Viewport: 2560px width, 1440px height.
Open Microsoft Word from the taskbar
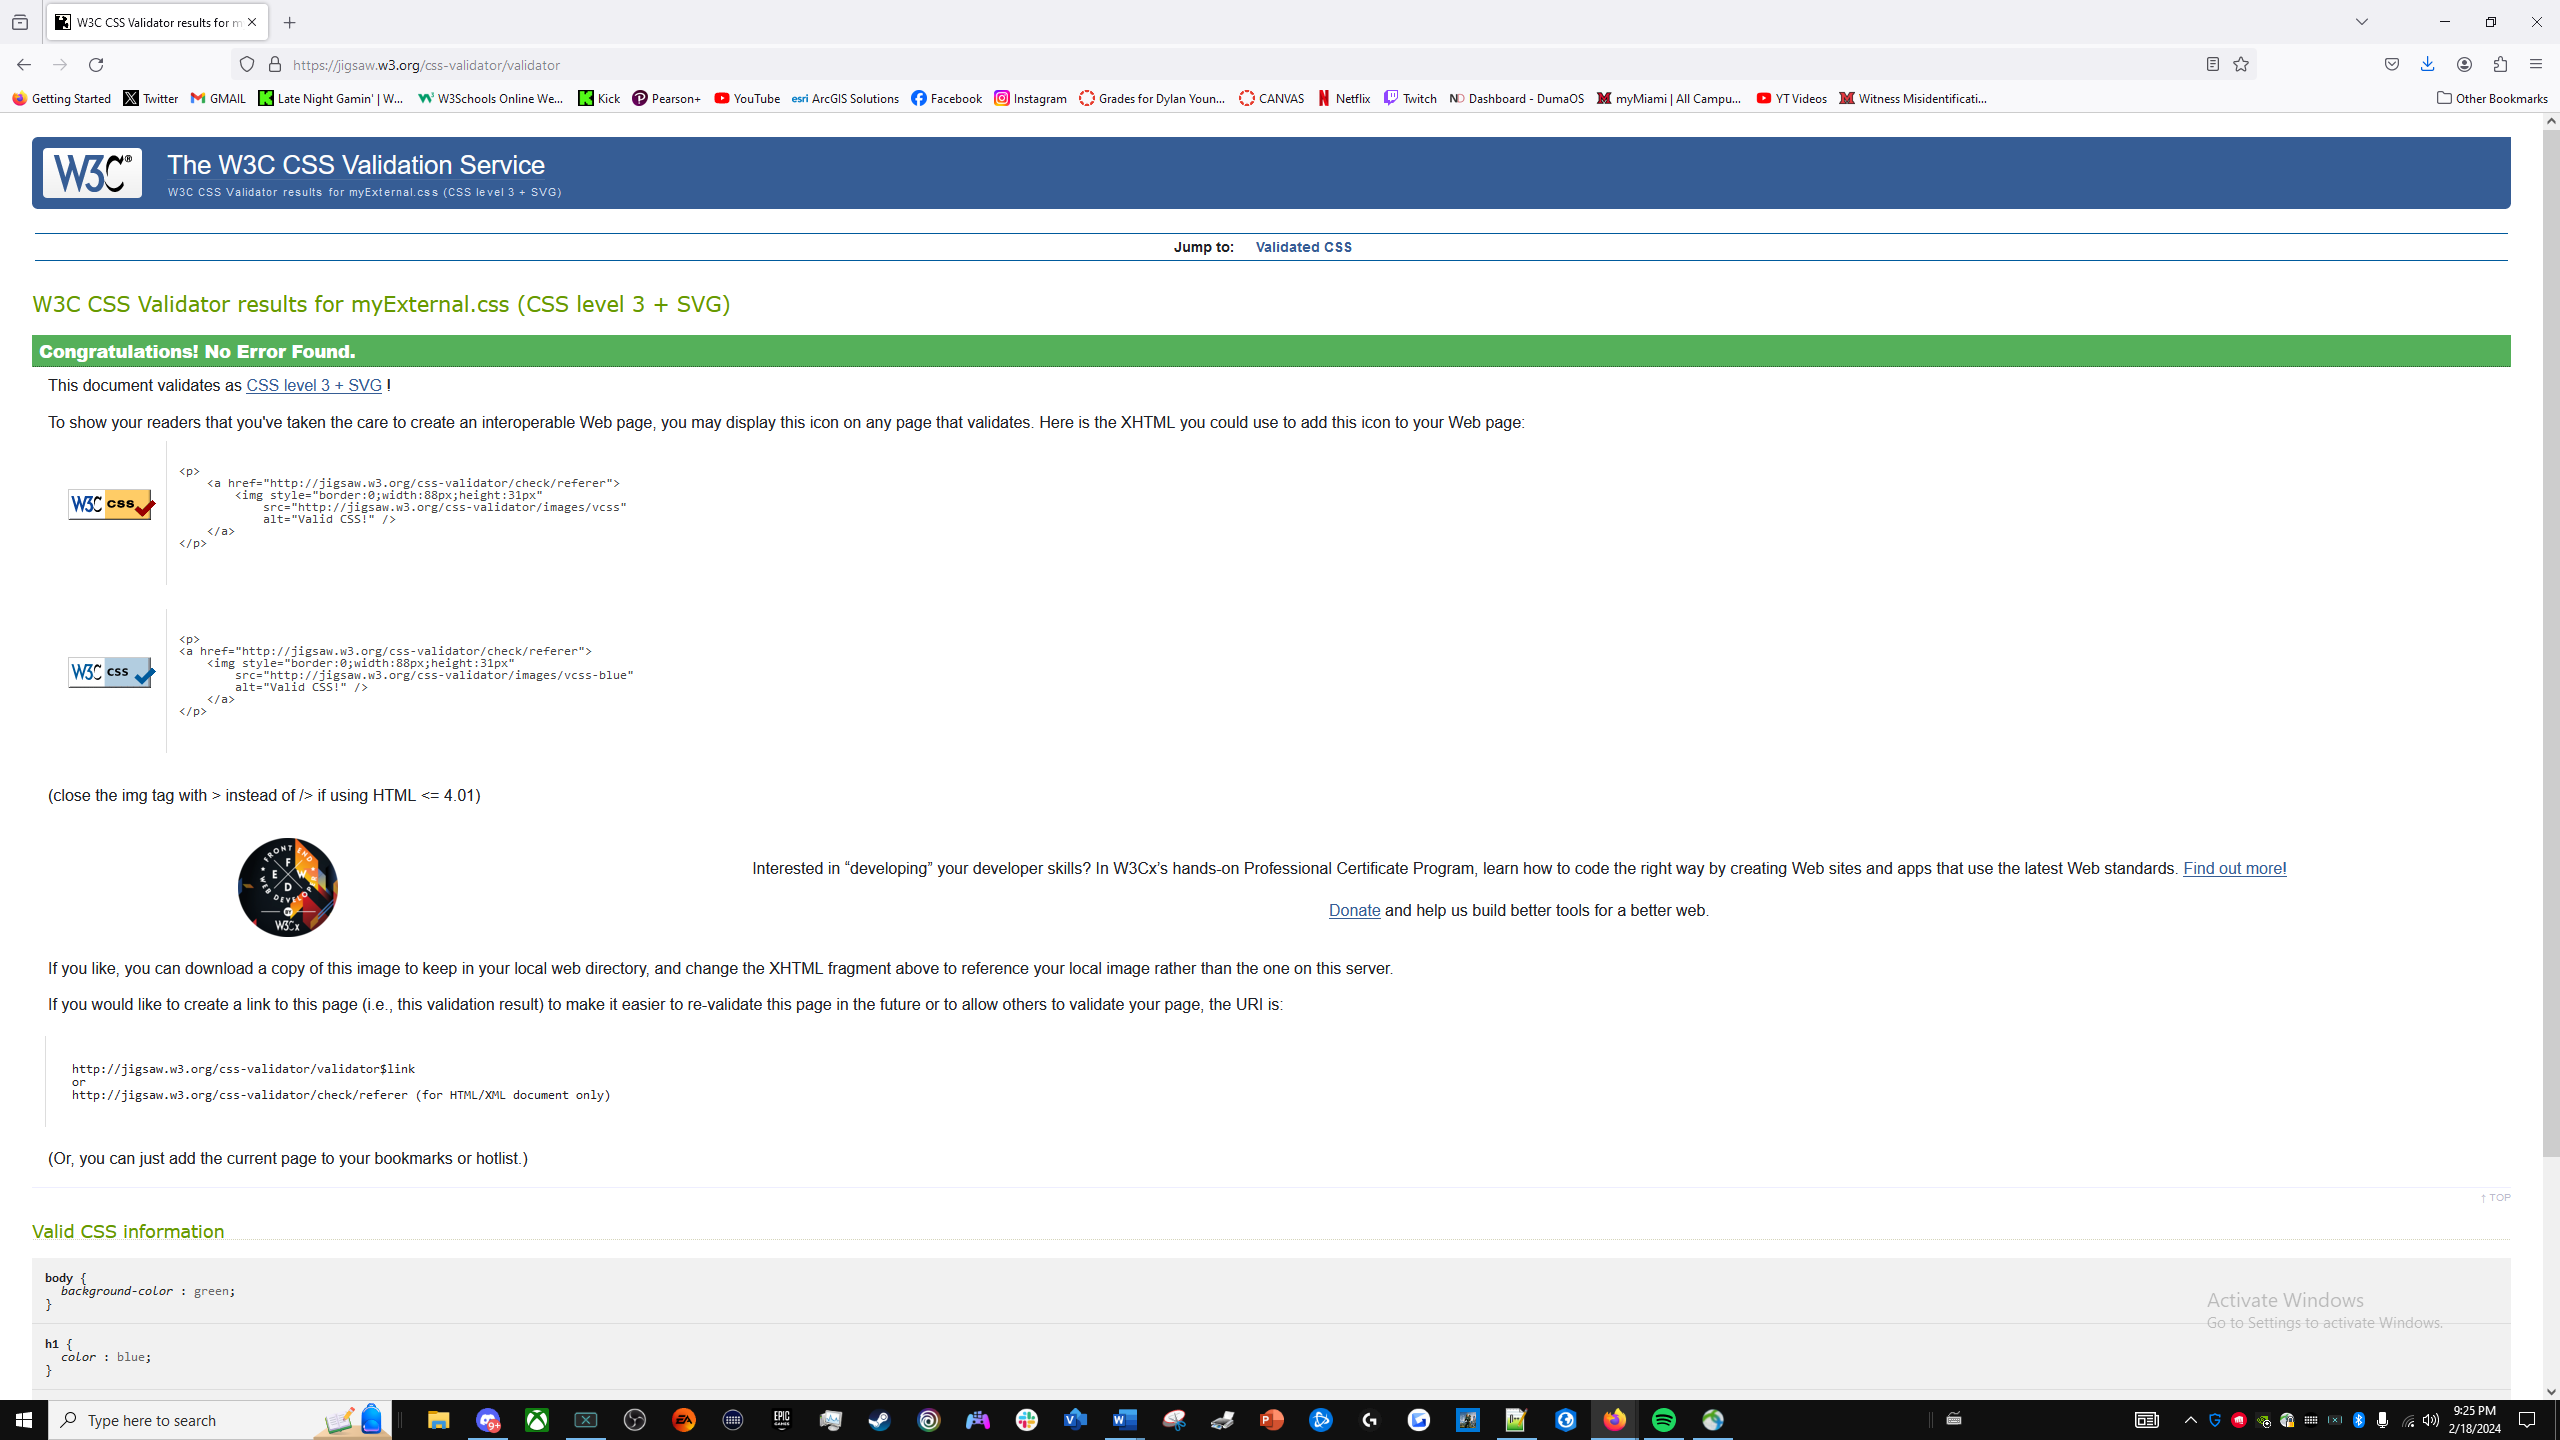coord(1125,1420)
